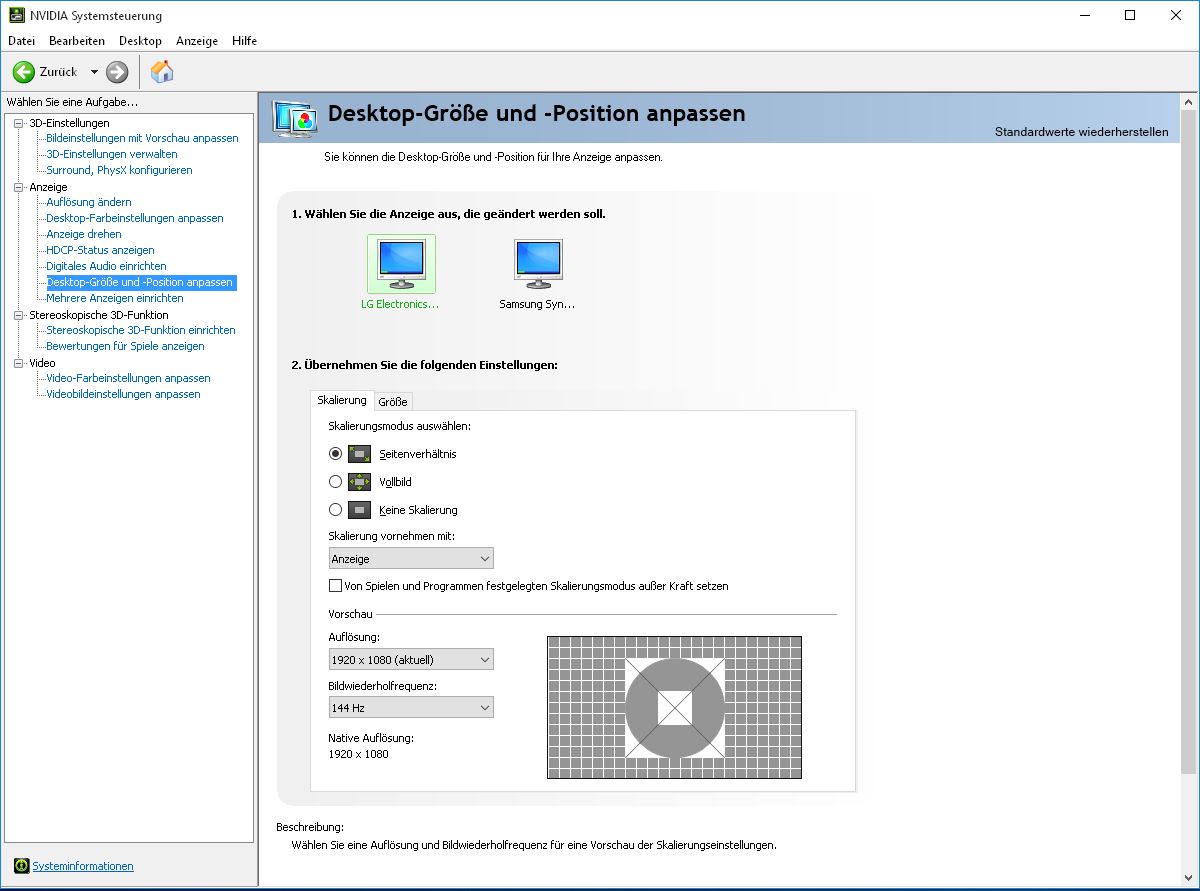
Task: Open the Bildwiederholfrequenz dropdown
Action: coord(411,708)
